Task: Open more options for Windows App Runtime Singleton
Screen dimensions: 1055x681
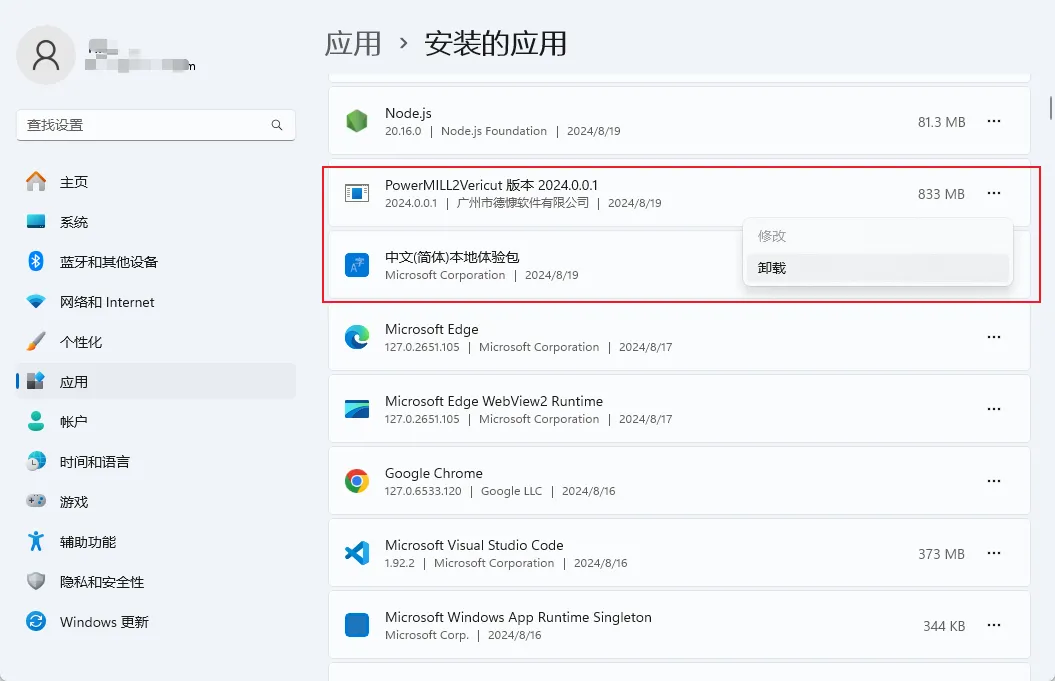Action: click(994, 625)
